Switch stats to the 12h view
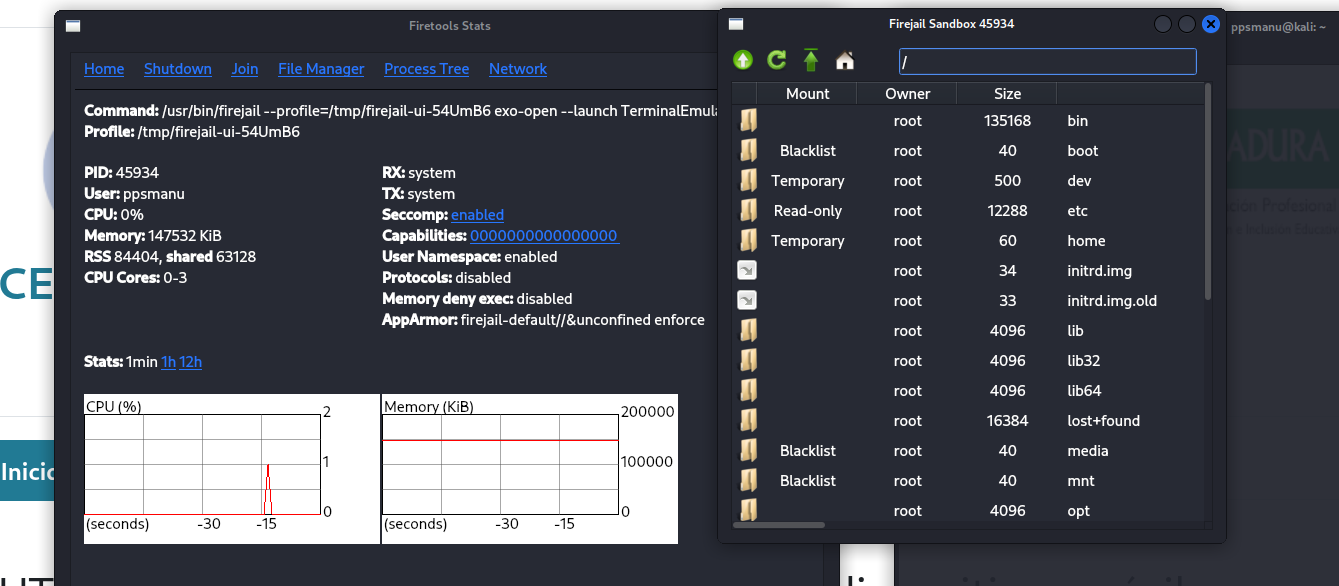Viewport: 1339px width, 586px height. (x=191, y=362)
